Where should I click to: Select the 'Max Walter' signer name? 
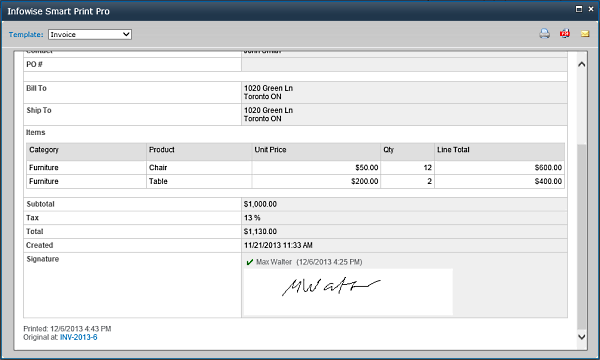[x=274, y=262]
